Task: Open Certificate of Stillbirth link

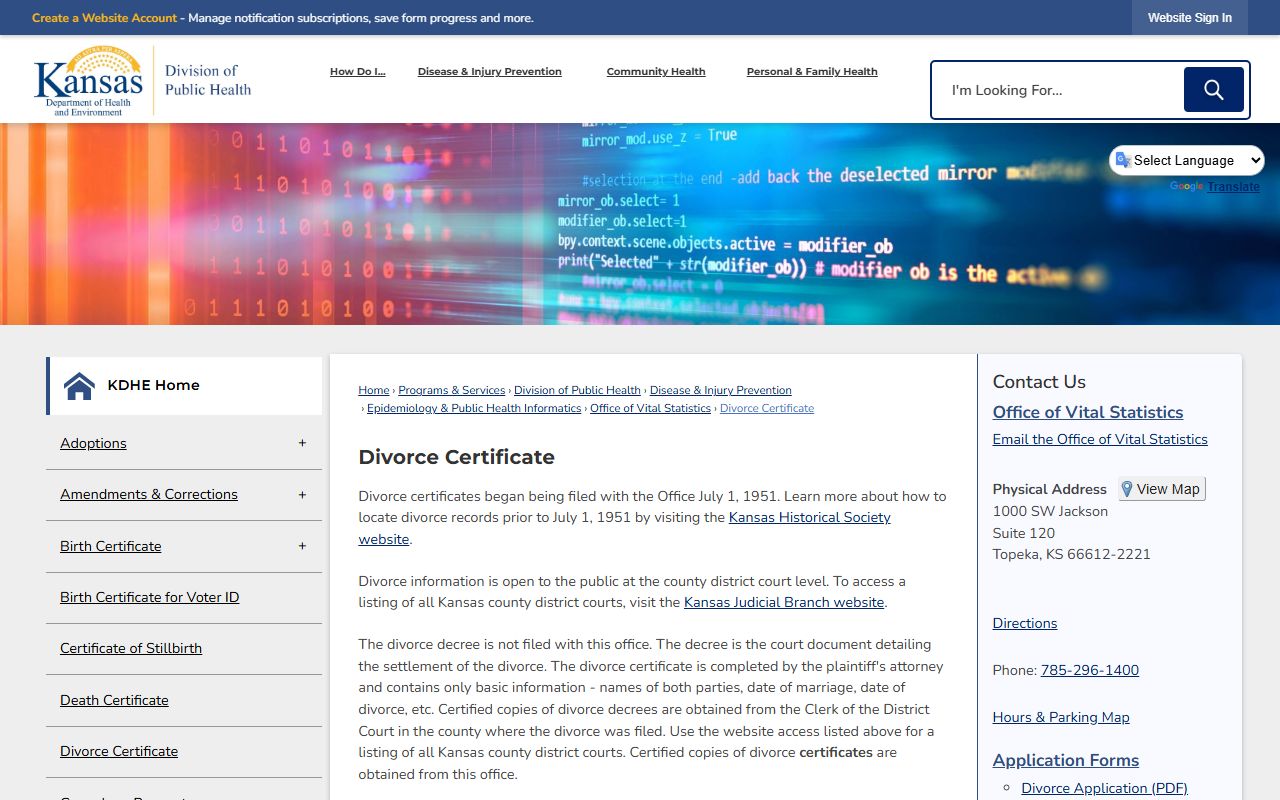Action: (x=131, y=648)
